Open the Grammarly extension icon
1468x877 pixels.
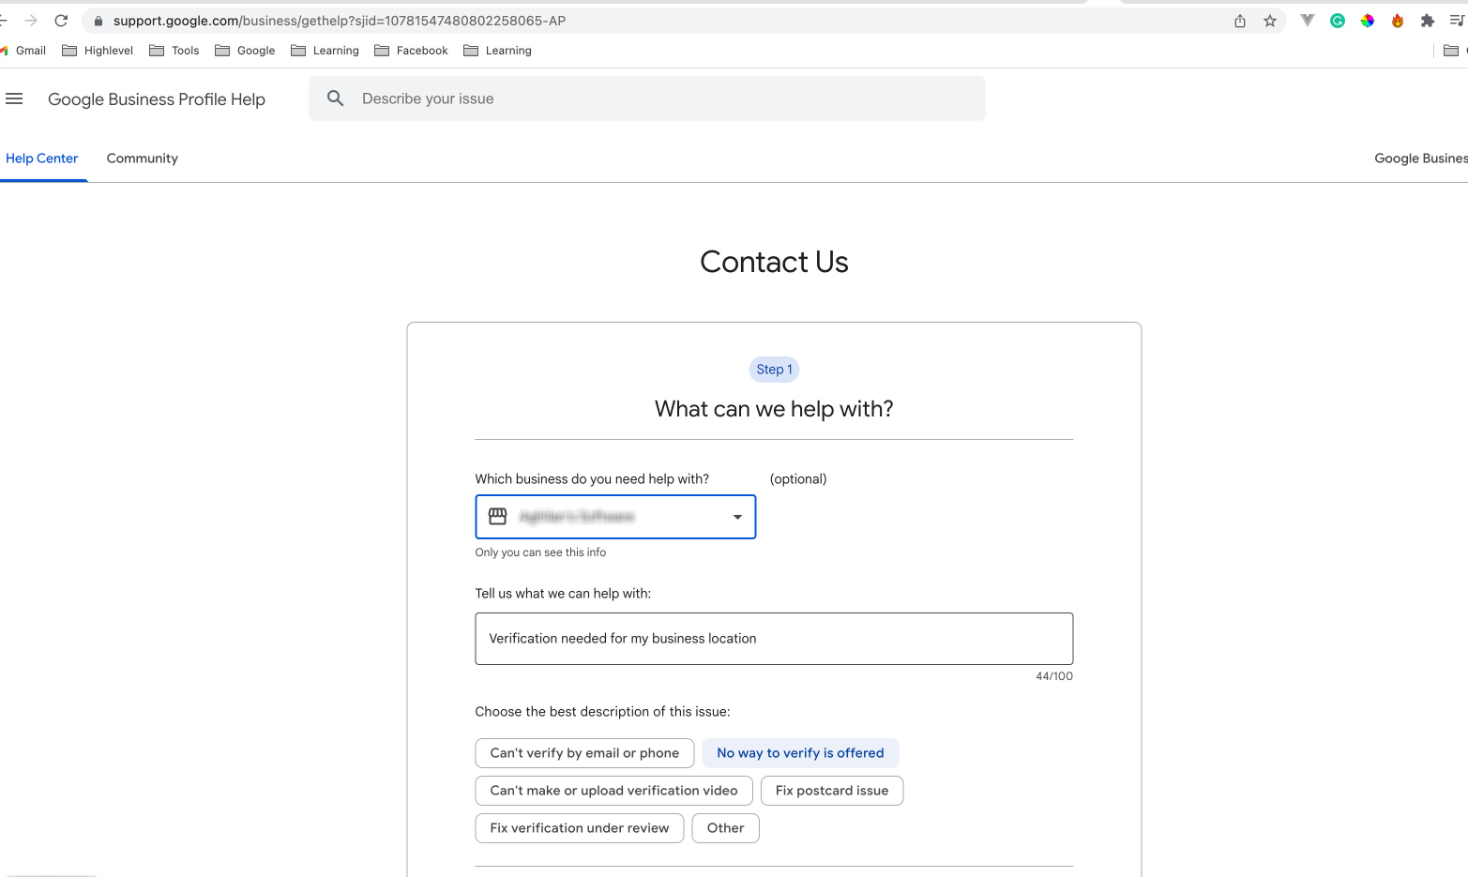click(x=1337, y=20)
